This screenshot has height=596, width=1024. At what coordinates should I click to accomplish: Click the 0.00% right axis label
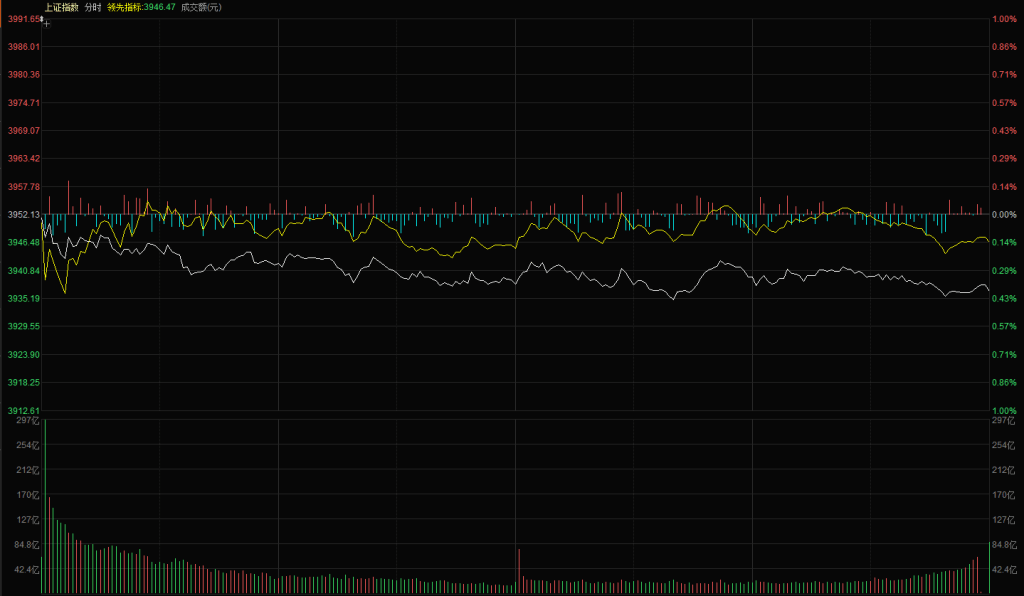pos(1004,214)
